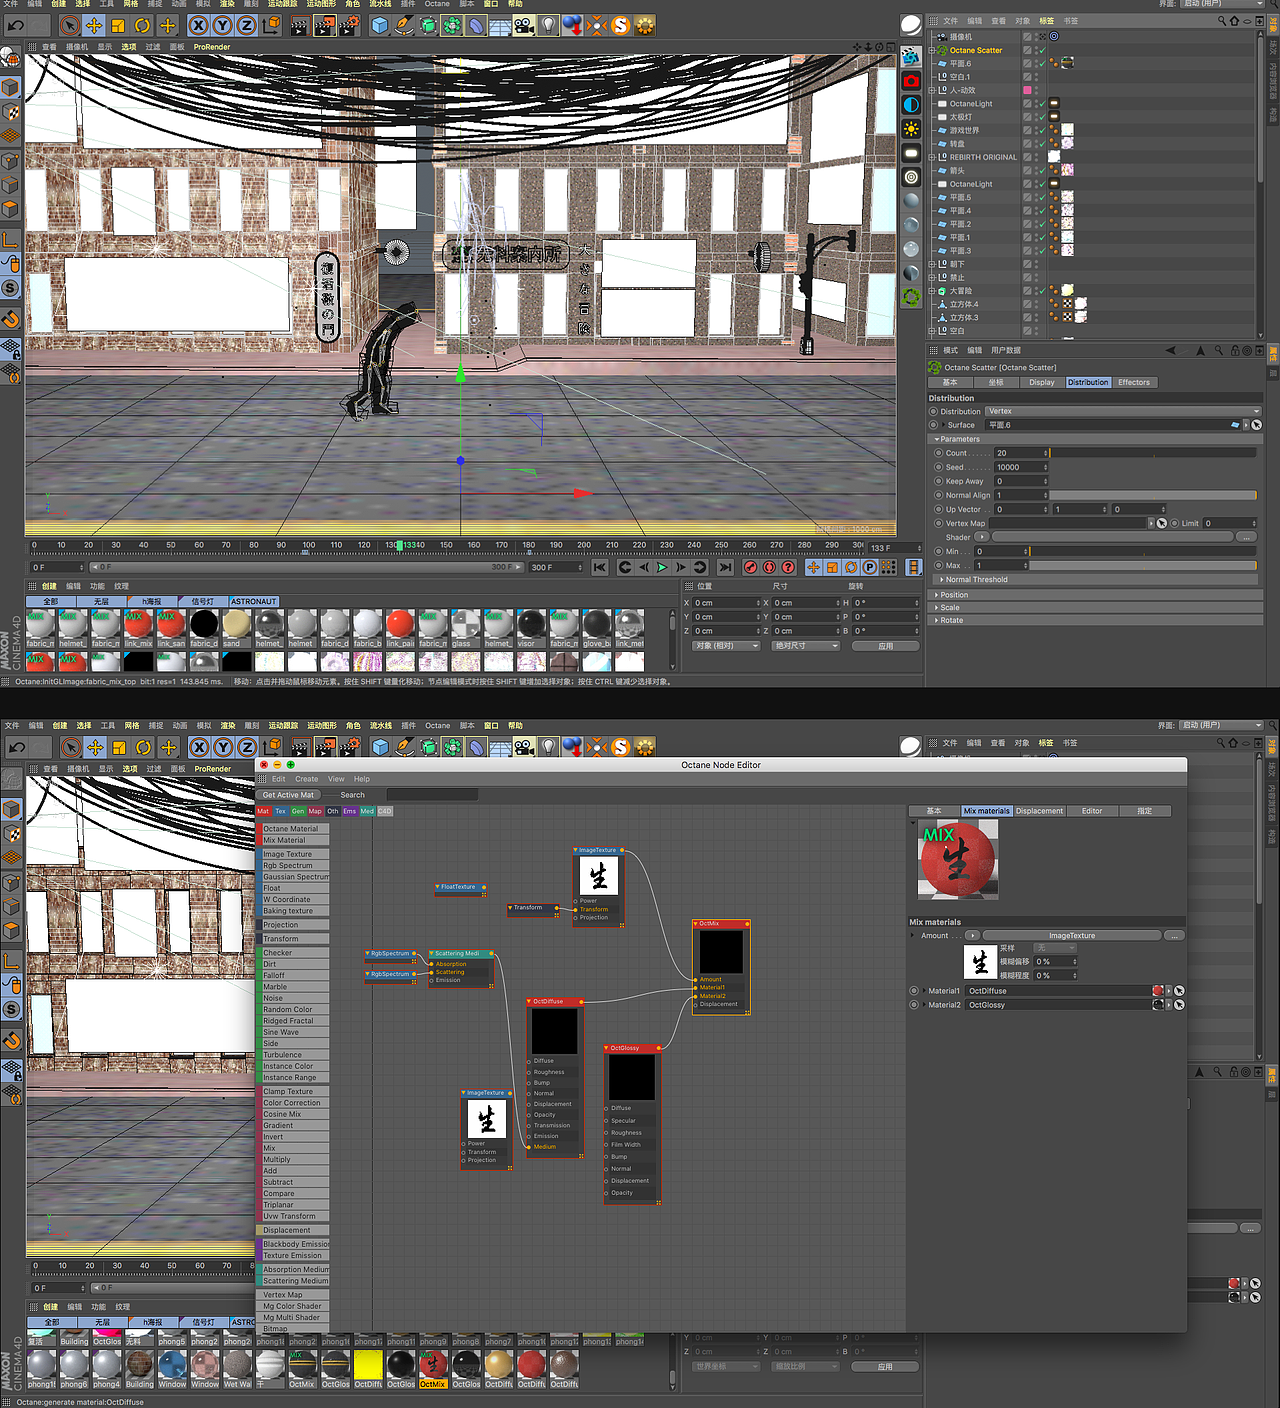Toggle the green enable checkmark on 太极灯 row
This screenshot has width=1280, height=1408.
point(1041,117)
